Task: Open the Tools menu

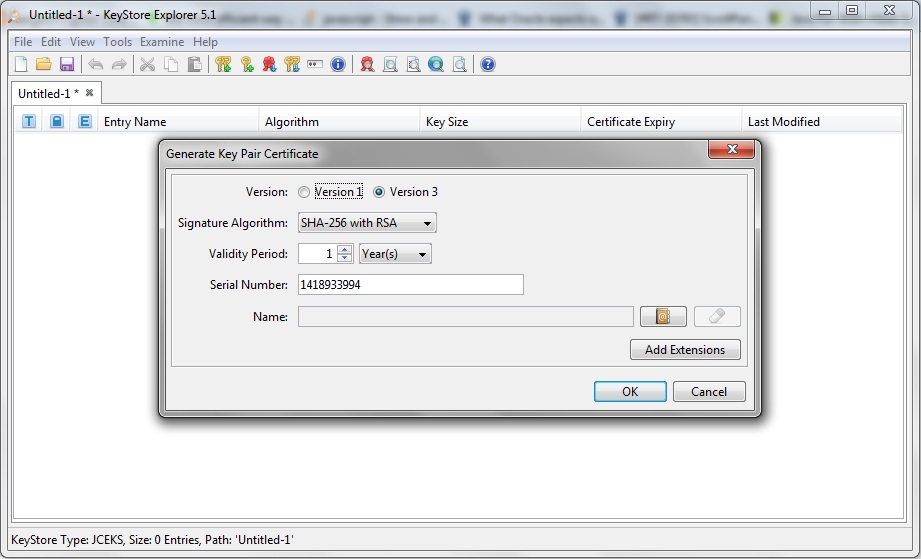Action: 117,42
